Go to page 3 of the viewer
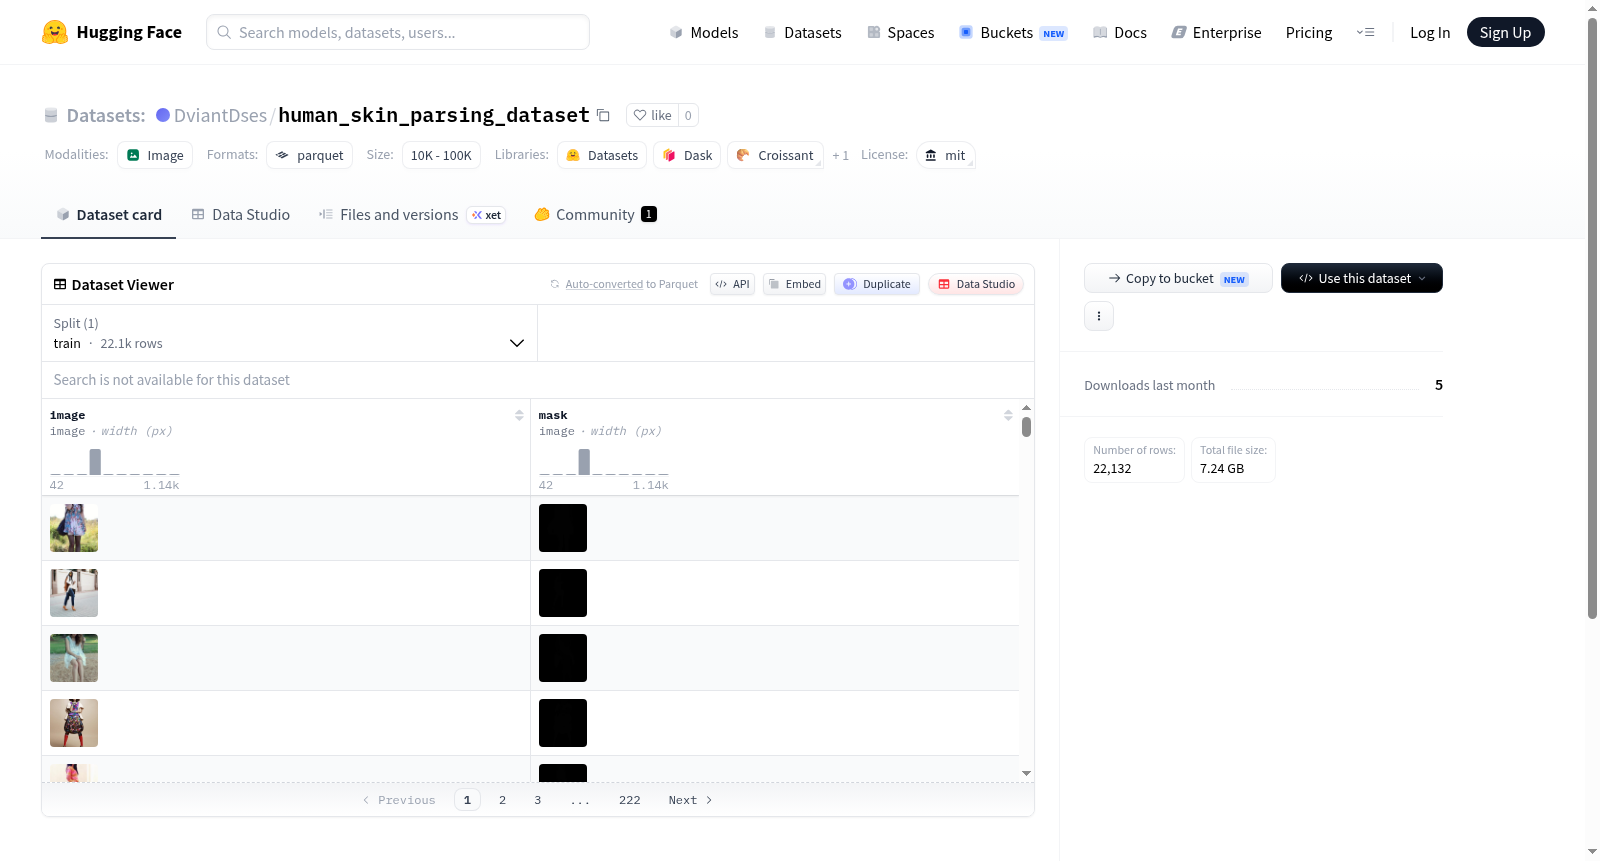Image resolution: width=1600 pixels, height=861 pixels. click(x=538, y=800)
